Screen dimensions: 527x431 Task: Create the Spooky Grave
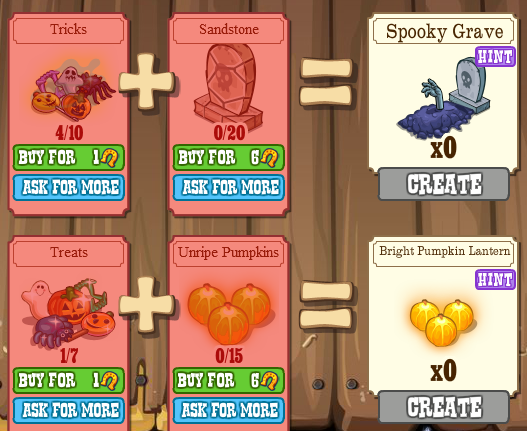coord(444,184)
